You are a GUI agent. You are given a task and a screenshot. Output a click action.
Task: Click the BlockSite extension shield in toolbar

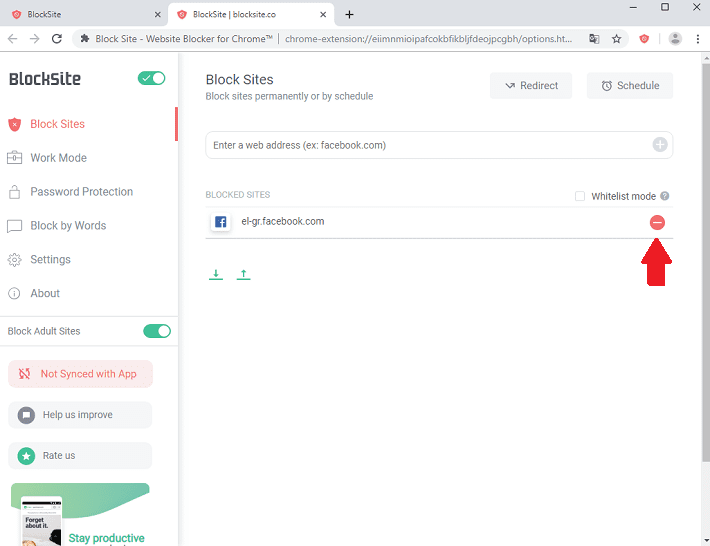(644, 39)
